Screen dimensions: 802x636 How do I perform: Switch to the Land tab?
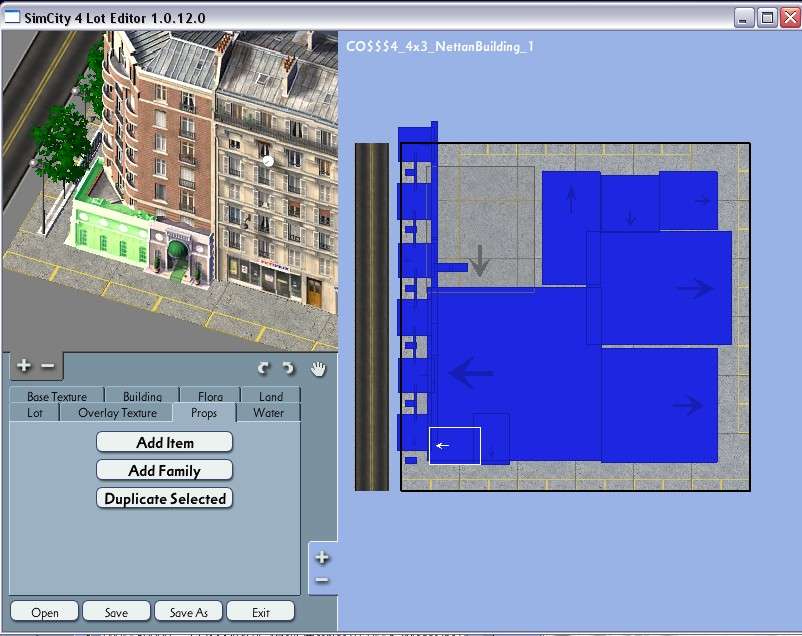(x=271, y=396)
